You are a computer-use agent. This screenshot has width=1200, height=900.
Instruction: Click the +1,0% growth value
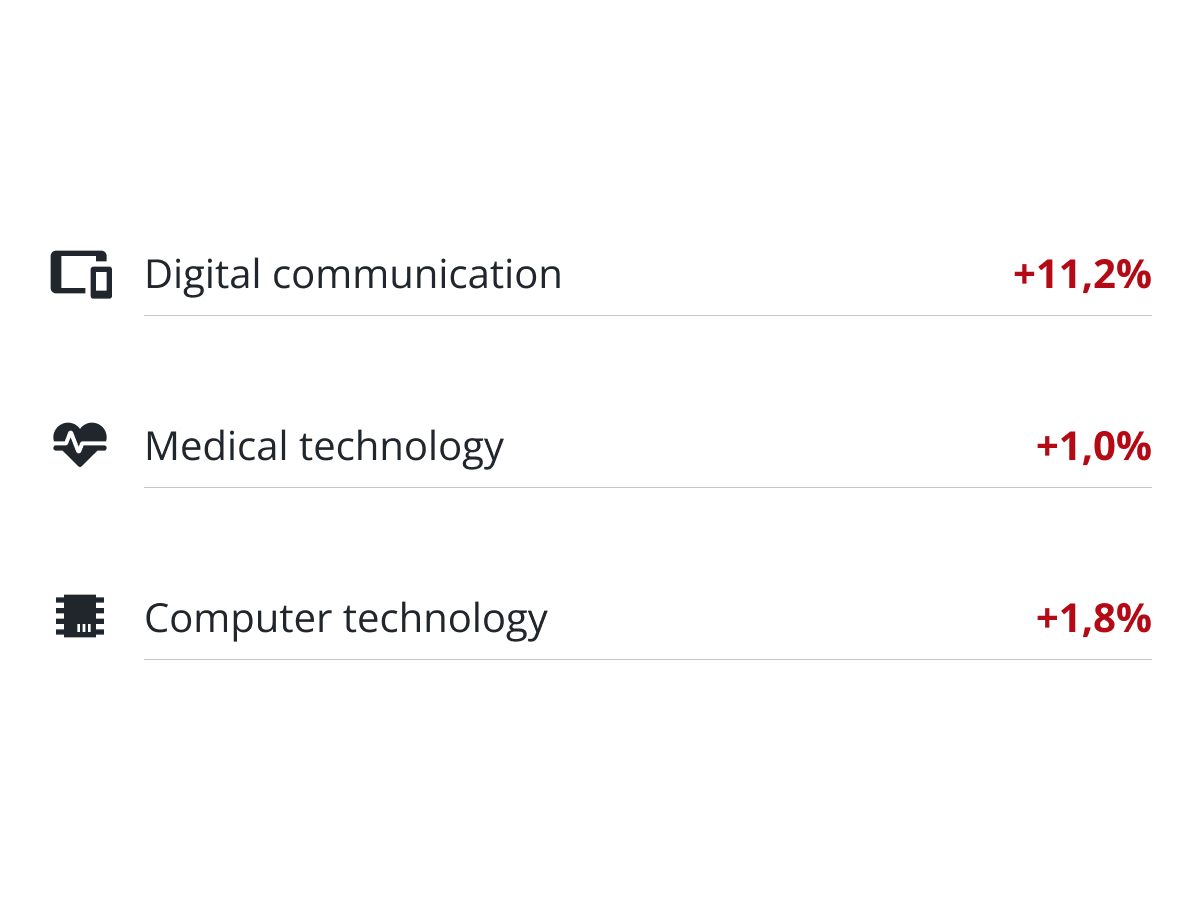tap(1093, 446)
